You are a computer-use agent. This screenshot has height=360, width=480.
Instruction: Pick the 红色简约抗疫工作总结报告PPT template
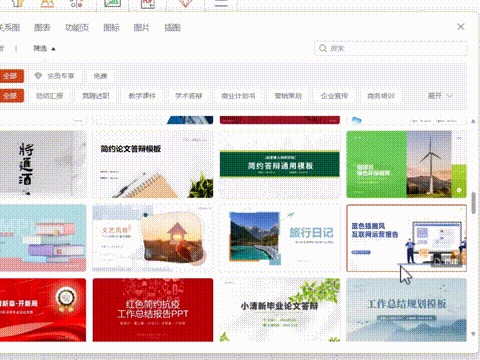click(153, 310)
